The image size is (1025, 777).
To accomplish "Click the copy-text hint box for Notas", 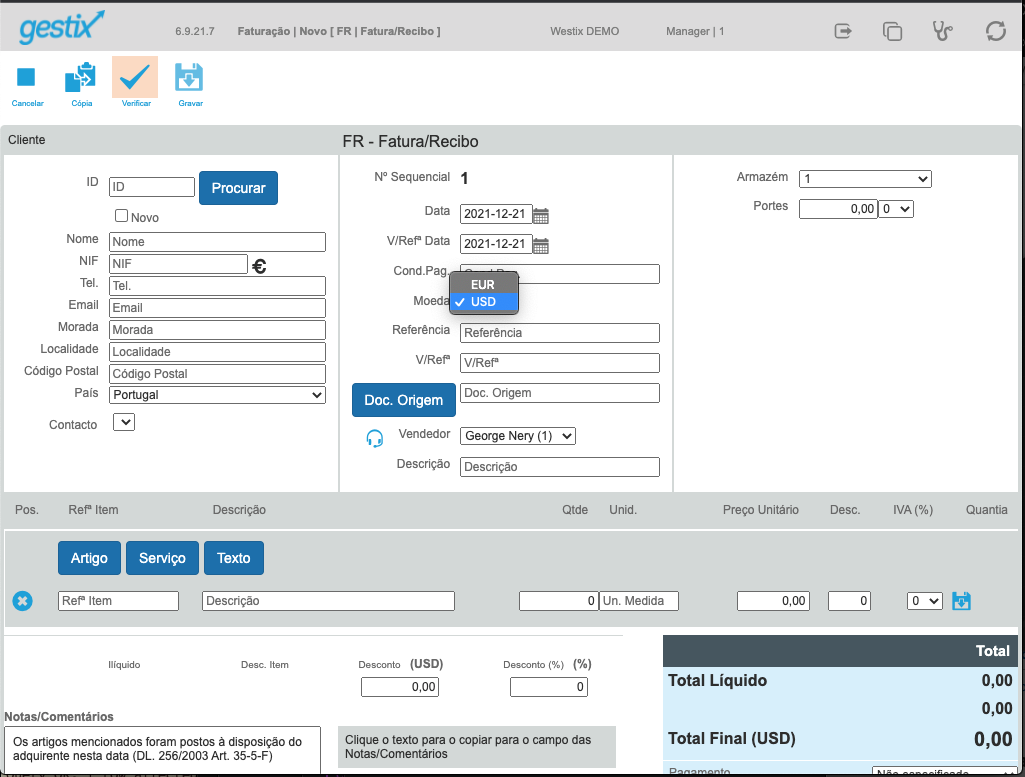I will coord(477,746).
